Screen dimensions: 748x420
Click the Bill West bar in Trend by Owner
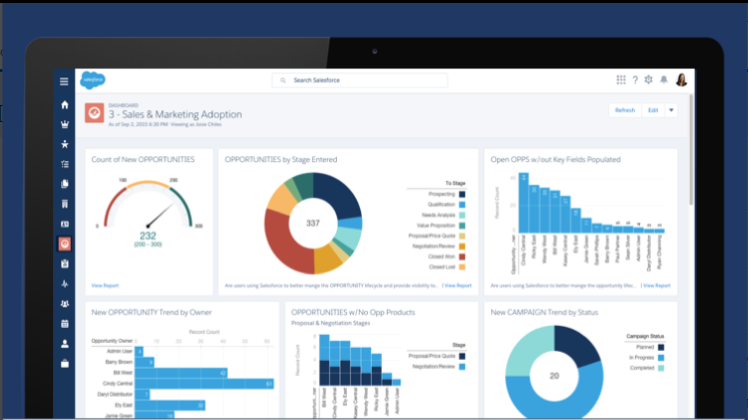pos(181,373)
